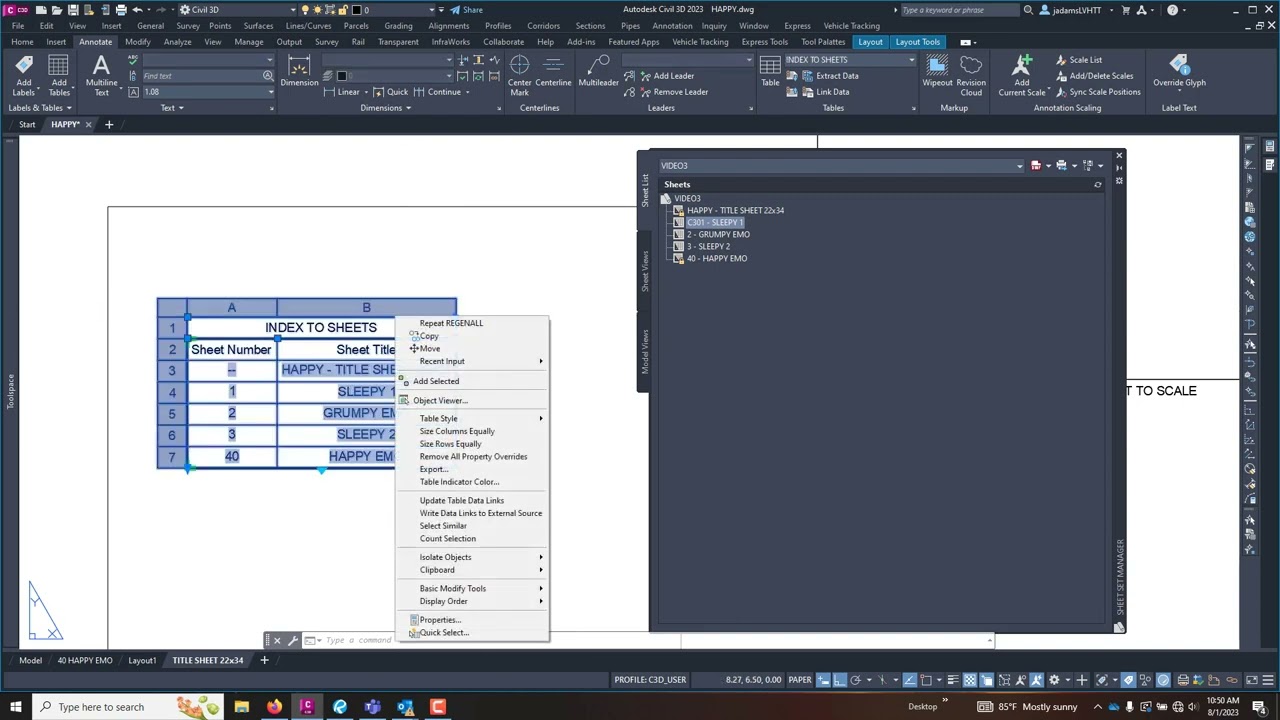Image resolution: width=1280 pixels, height=720 pixels.
Task: Click the Continue dimension button
Action: [438, 92]
